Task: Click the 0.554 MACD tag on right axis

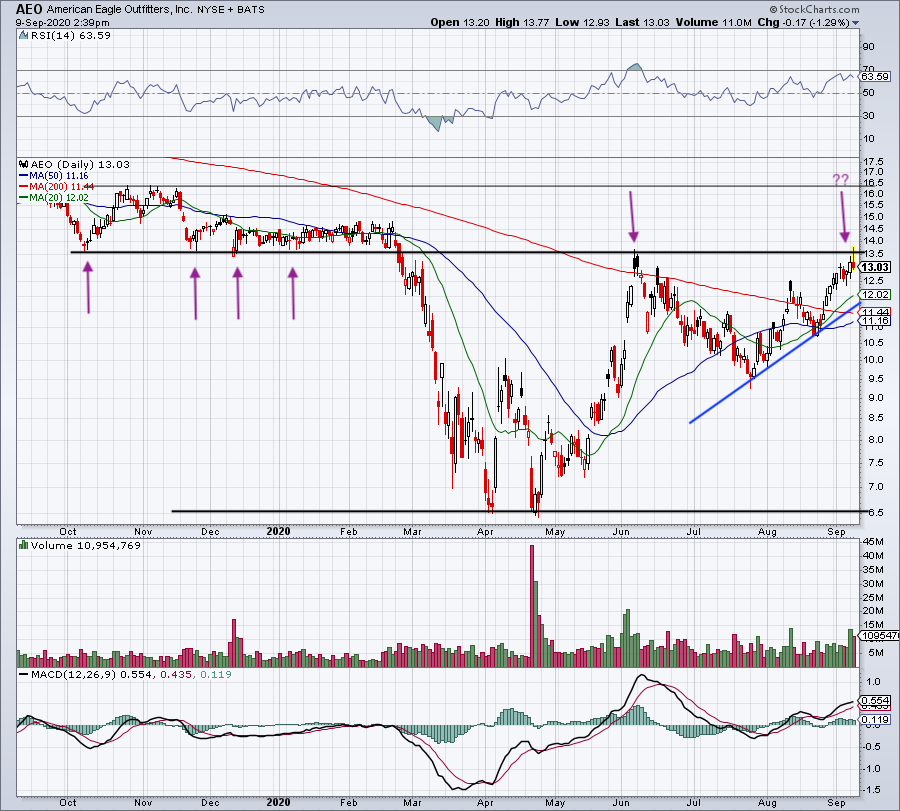Action: (x=875, y=701)
